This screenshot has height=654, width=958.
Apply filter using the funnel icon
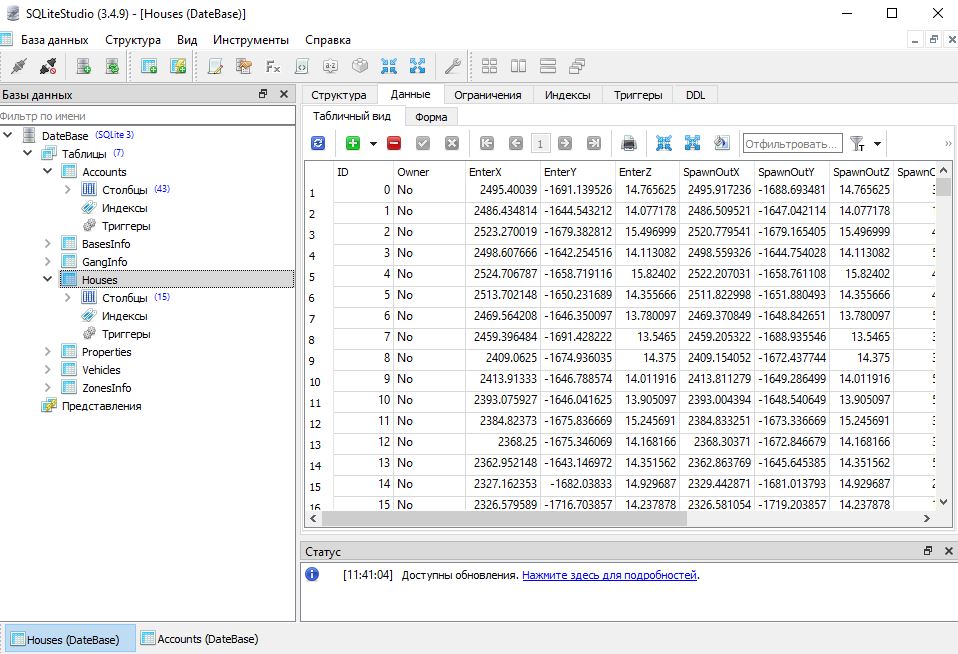coord(857,144)
